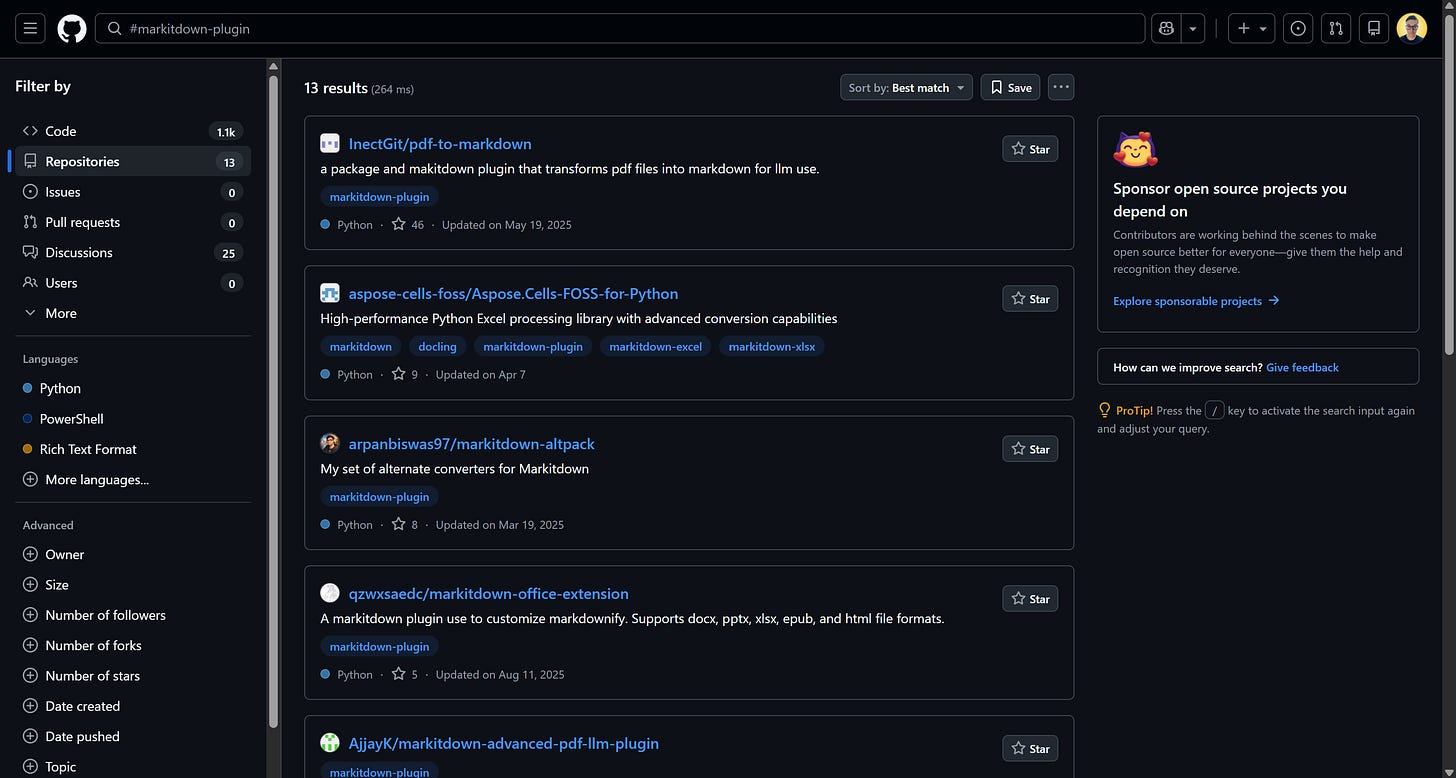Click the arpanbiswas97 owner avatar
Viewport: 1456px width, 778px height.
[330, 443]
